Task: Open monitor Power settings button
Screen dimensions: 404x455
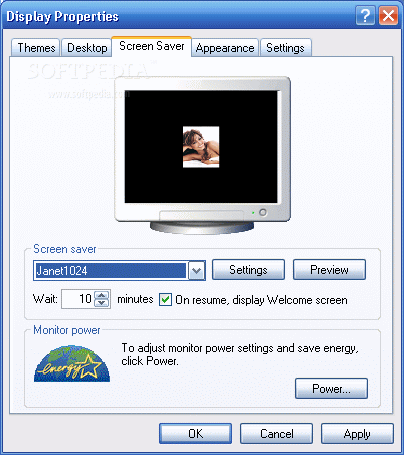Action: click(x=331, y=388)
